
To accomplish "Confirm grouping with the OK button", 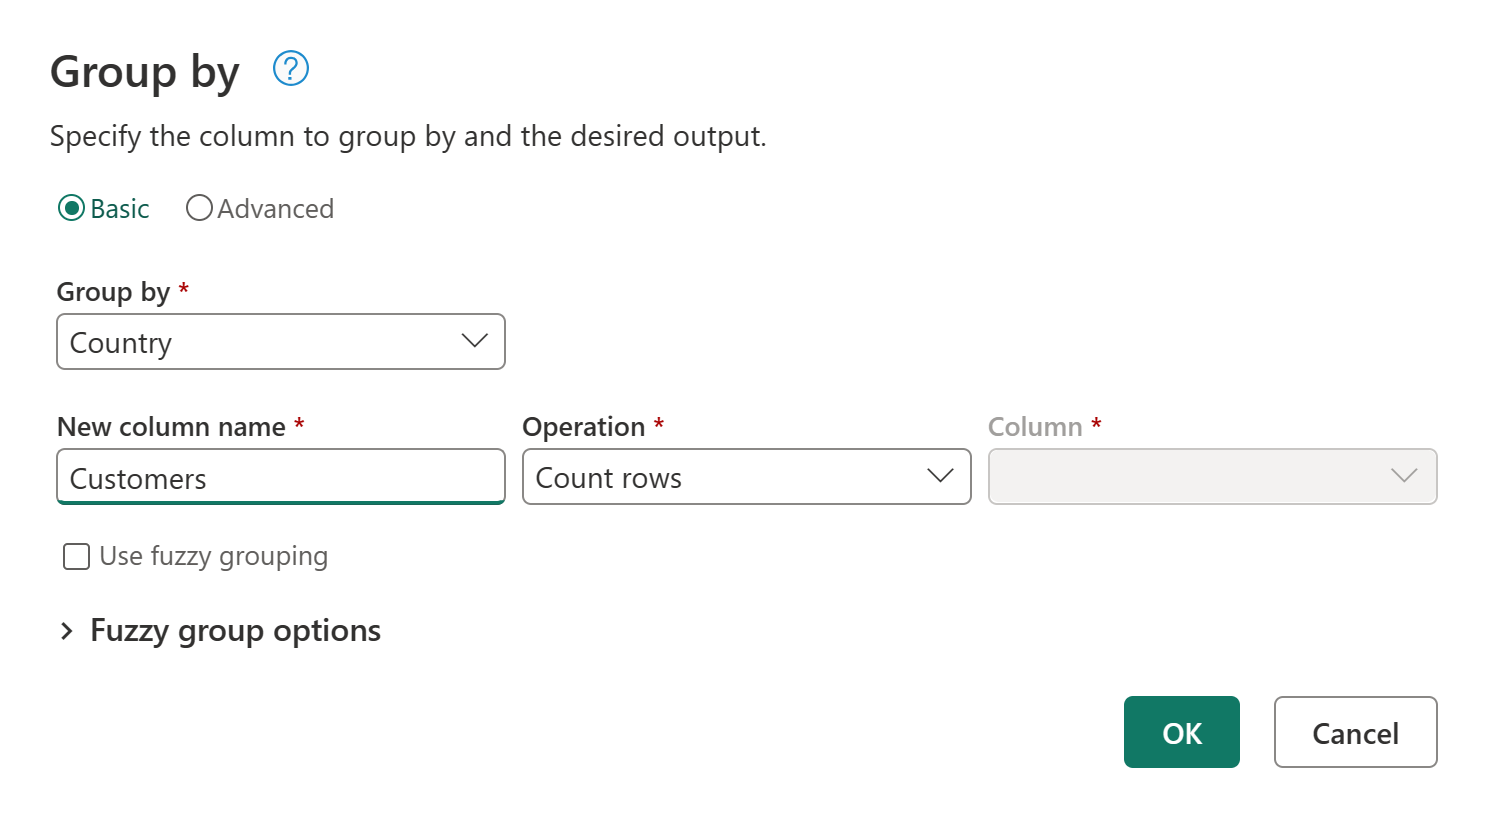I will tap(1181, 732).
